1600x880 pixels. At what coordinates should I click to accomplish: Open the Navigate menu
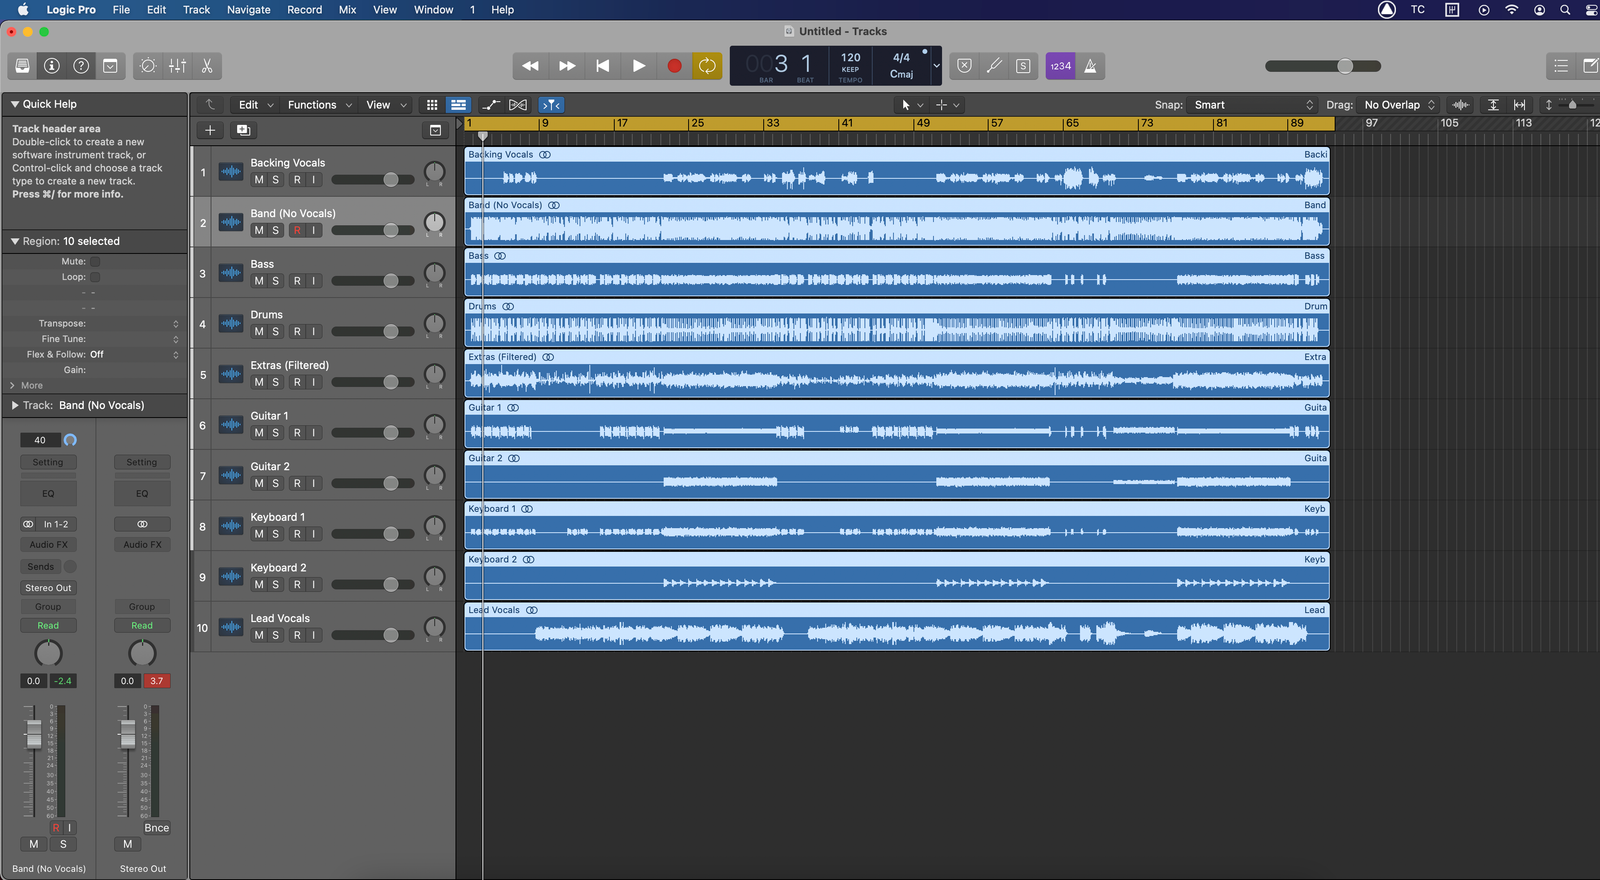coord(249,10)
